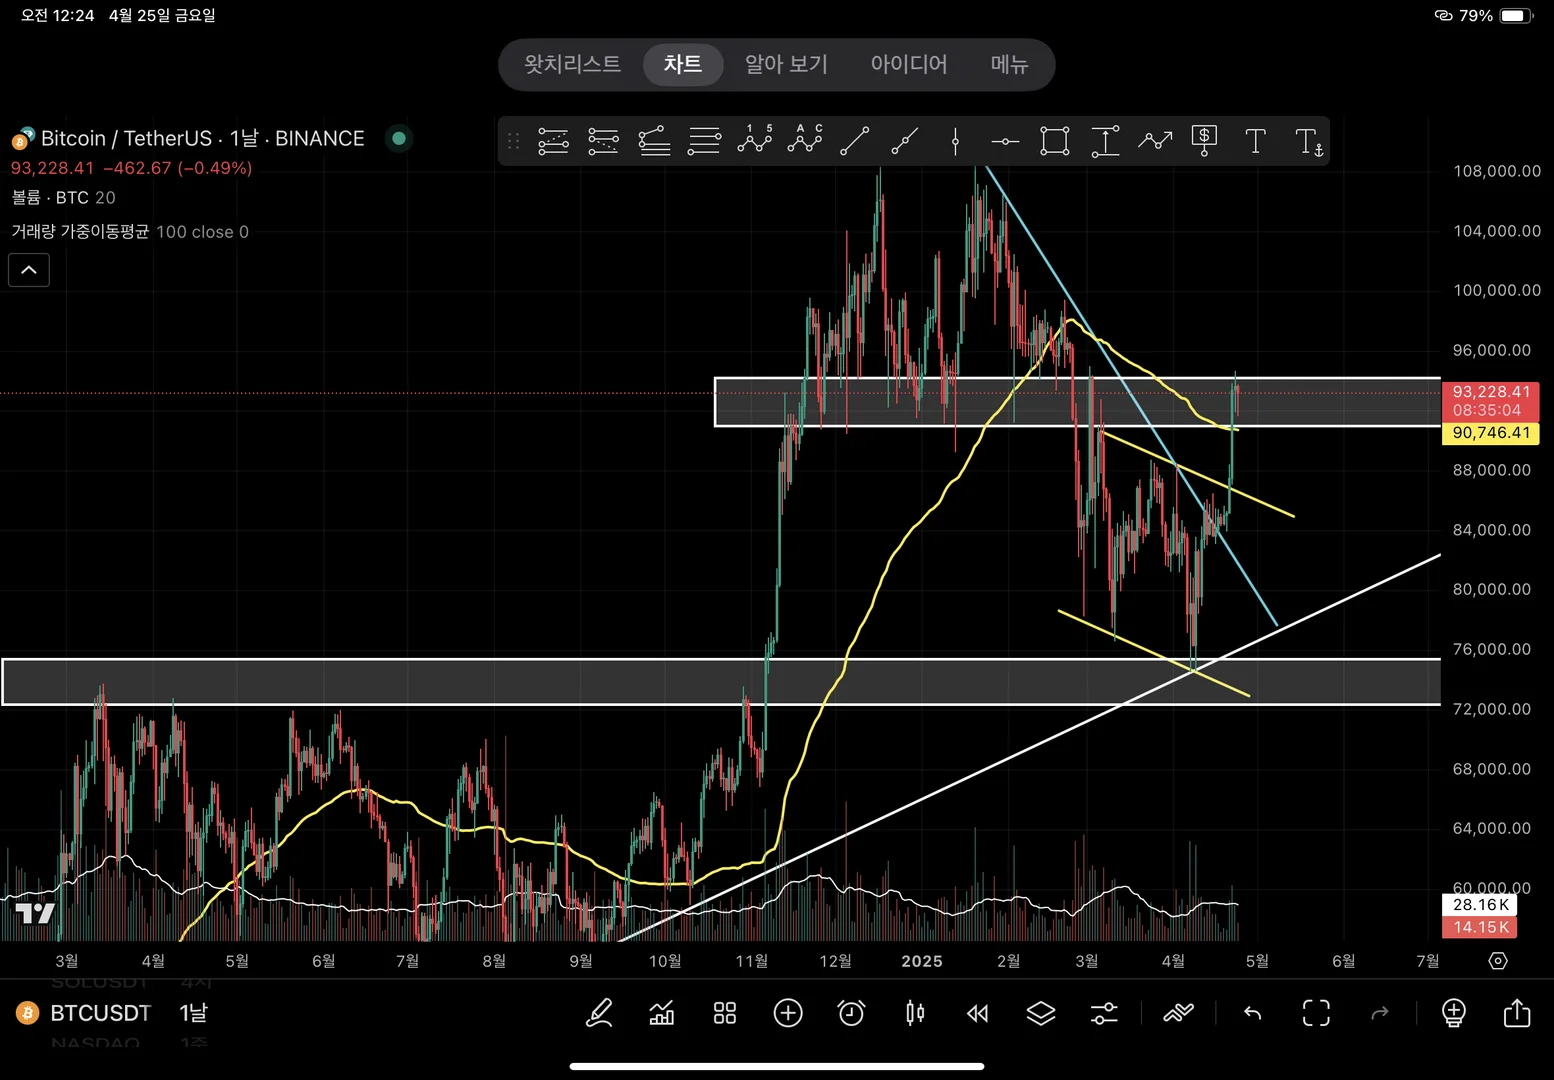Tap the 108,000.00 price axis label
The image size is (1554, 1080).
[1497, 171]
